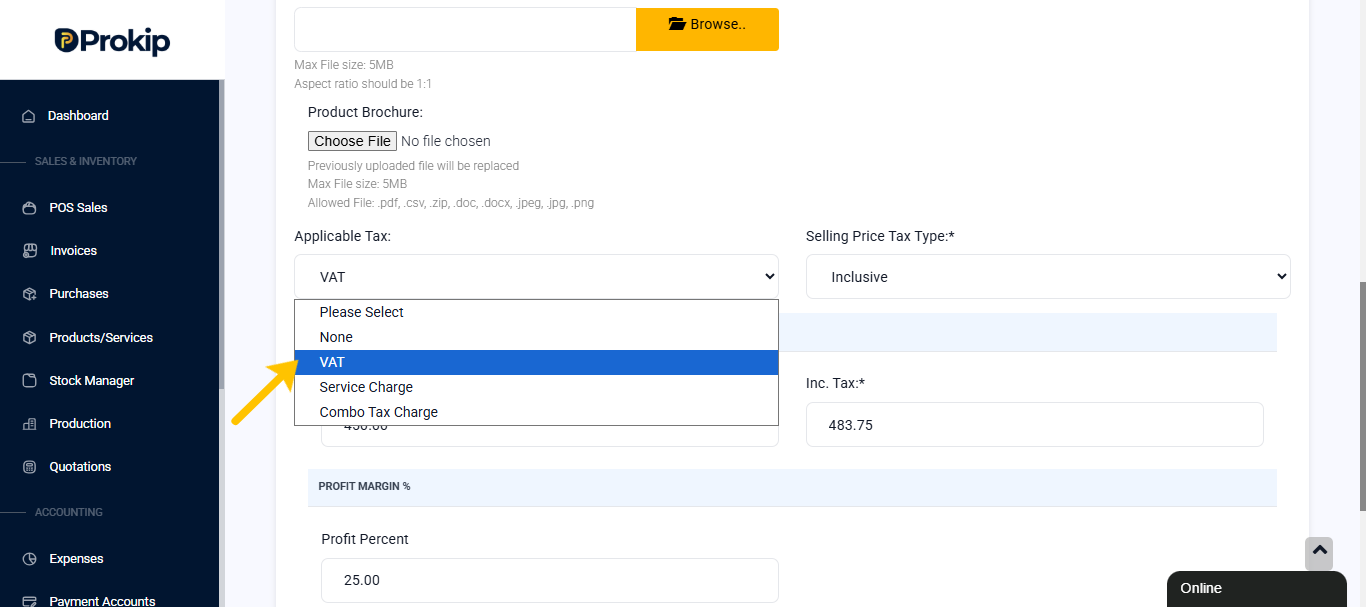1366x607 pixels.
Task: Click the 'Applicable Tax:' label
Action: coord(342,236)
